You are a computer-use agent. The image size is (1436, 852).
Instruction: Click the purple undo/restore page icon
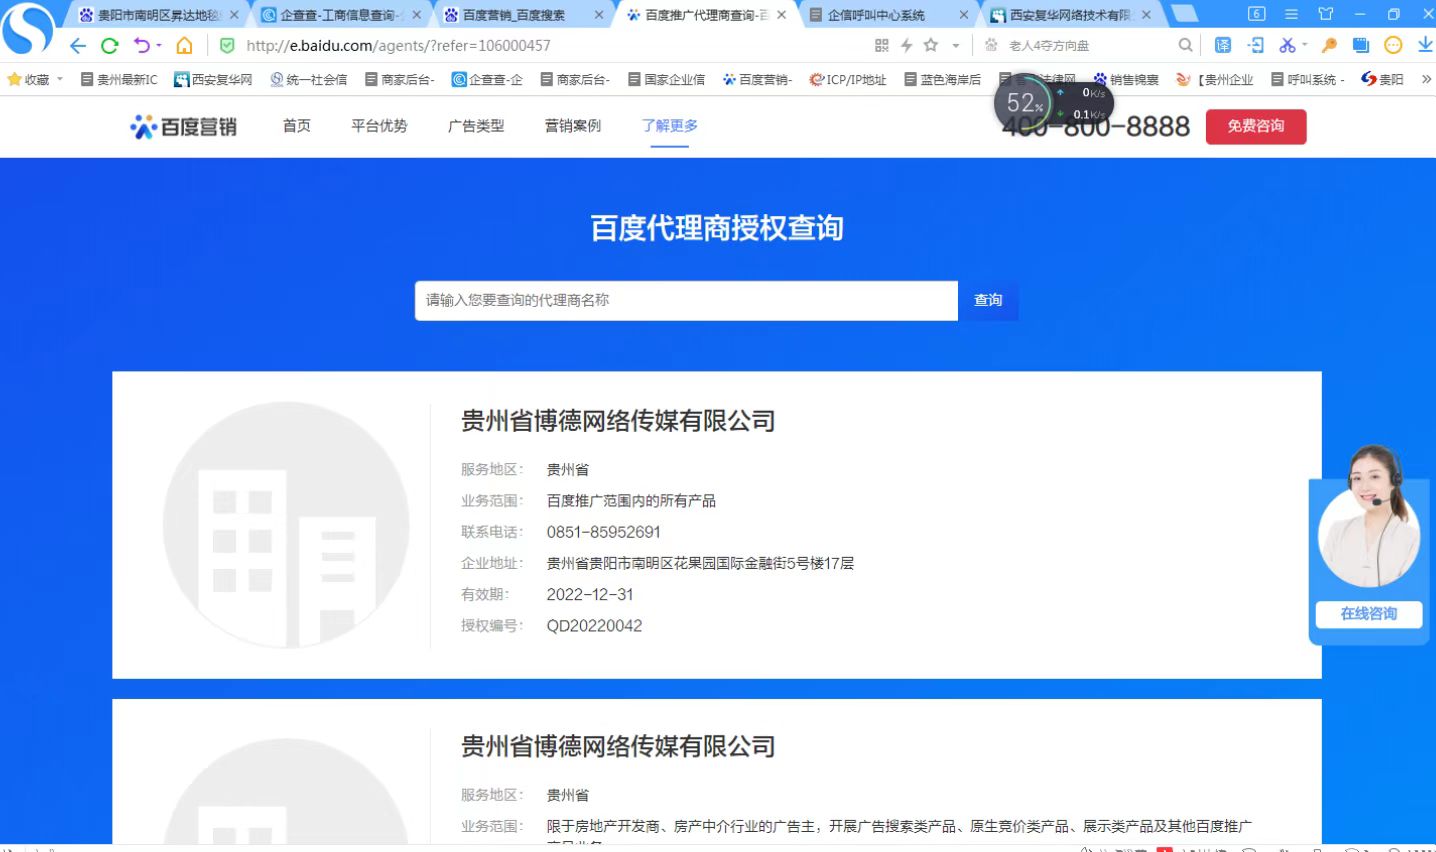[142, 45]
